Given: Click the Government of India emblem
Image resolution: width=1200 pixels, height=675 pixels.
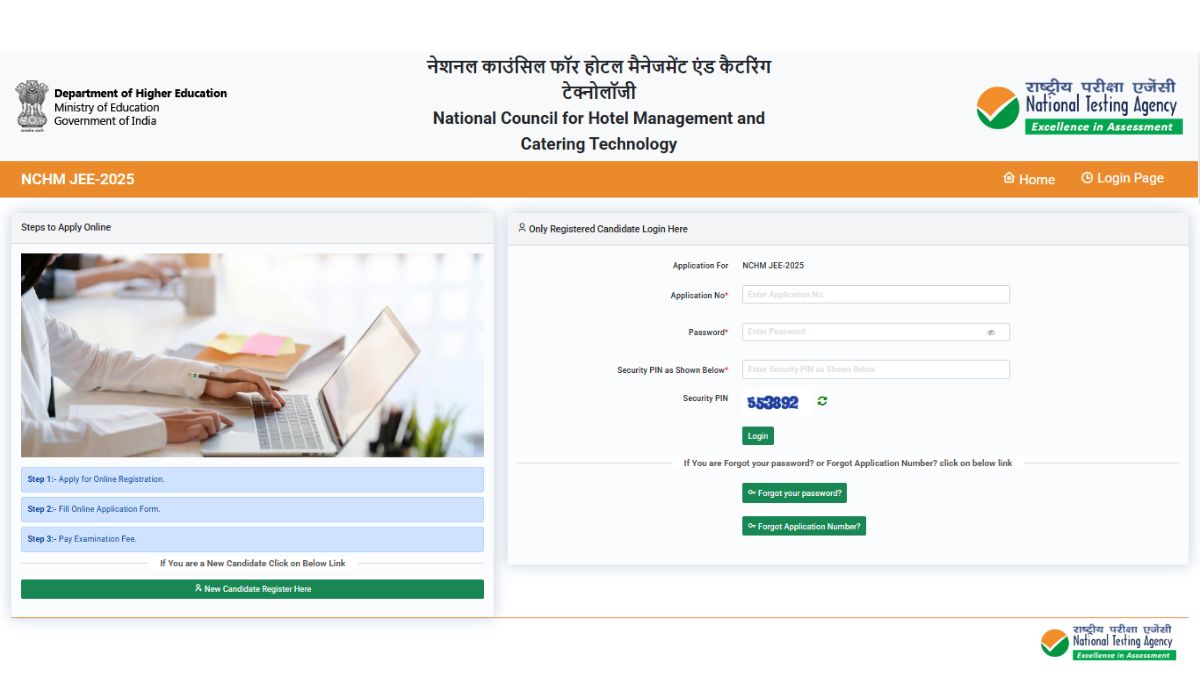Looking at the screenshot, I should pos(33,103).
